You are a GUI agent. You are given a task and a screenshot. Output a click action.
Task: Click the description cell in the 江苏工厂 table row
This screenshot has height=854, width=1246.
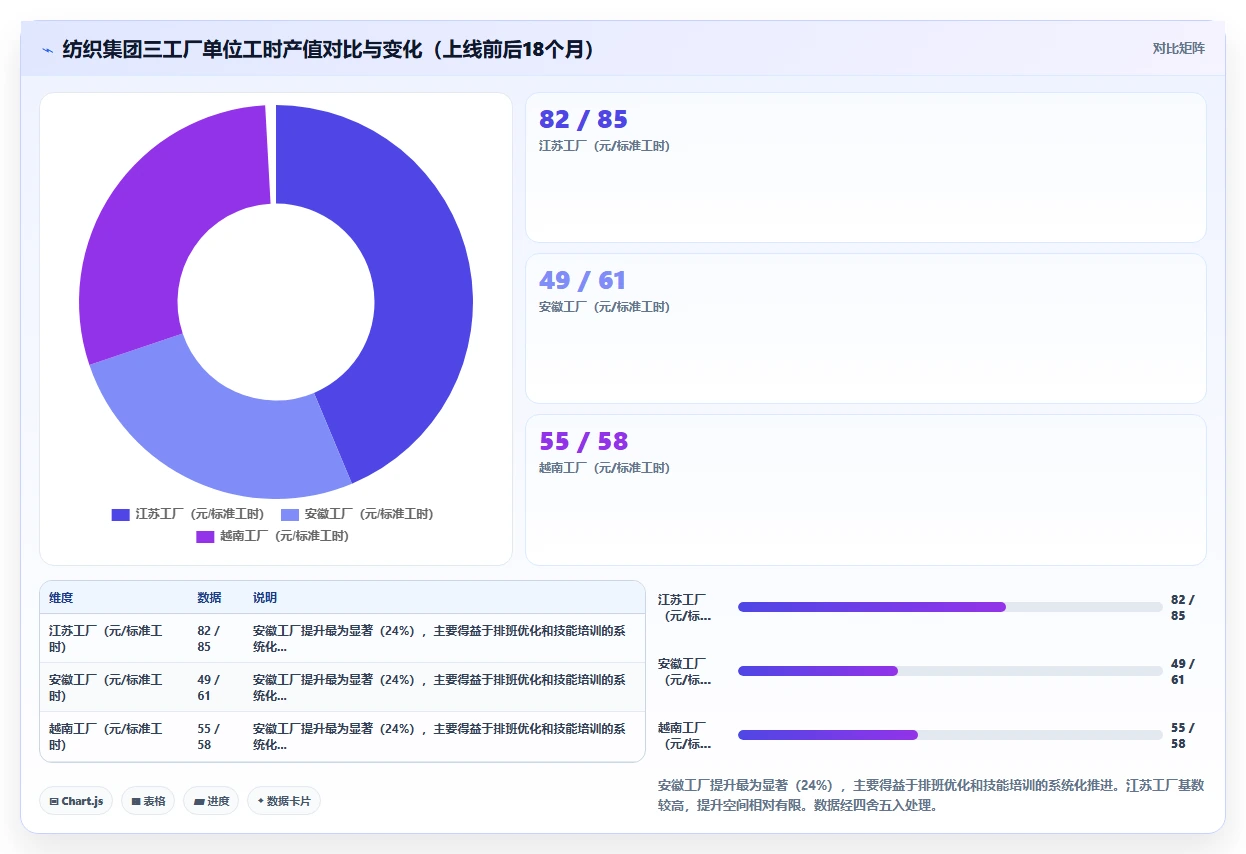click(x=445, y=639)
